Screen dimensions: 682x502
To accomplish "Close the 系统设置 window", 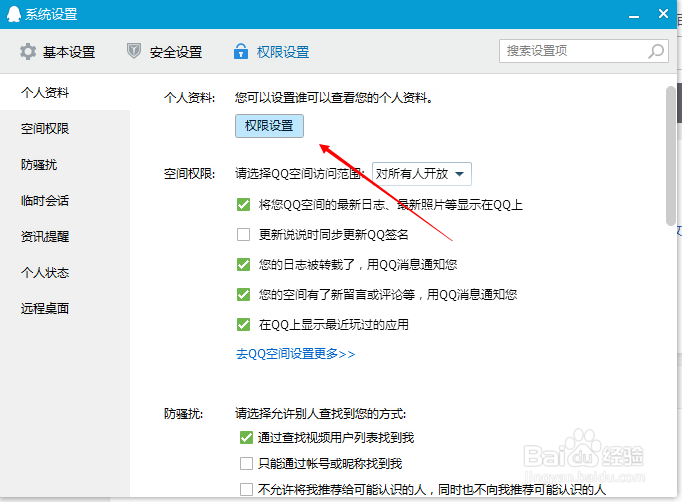I will point(663,14).
